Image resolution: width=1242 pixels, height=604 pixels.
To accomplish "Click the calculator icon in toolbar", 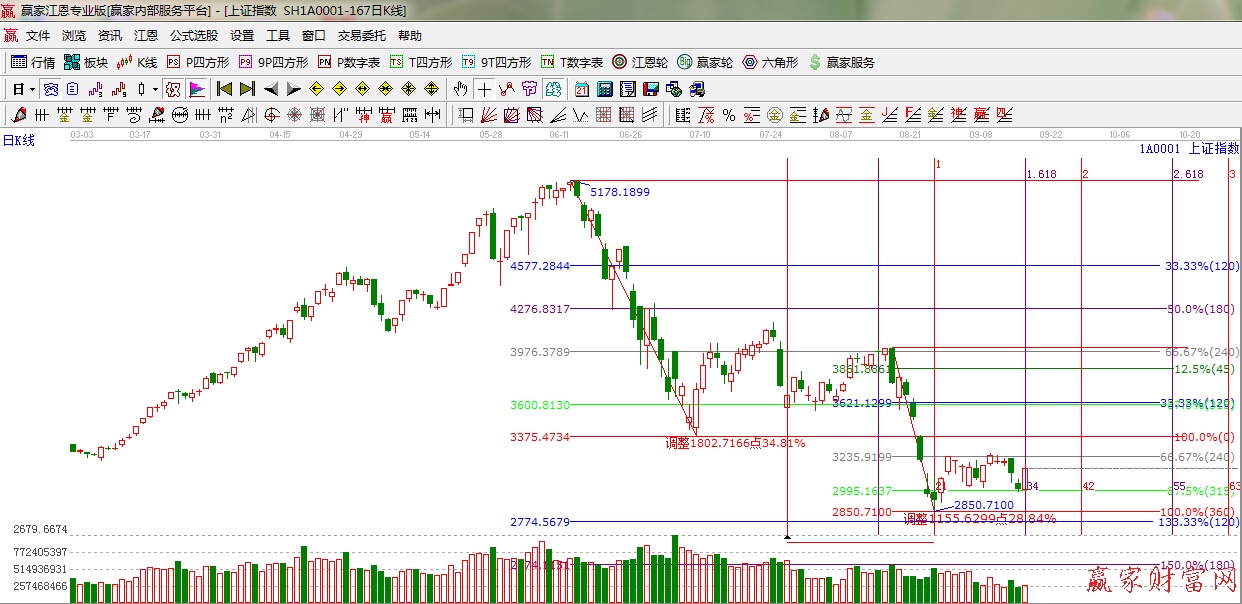I will click(604, 89).
